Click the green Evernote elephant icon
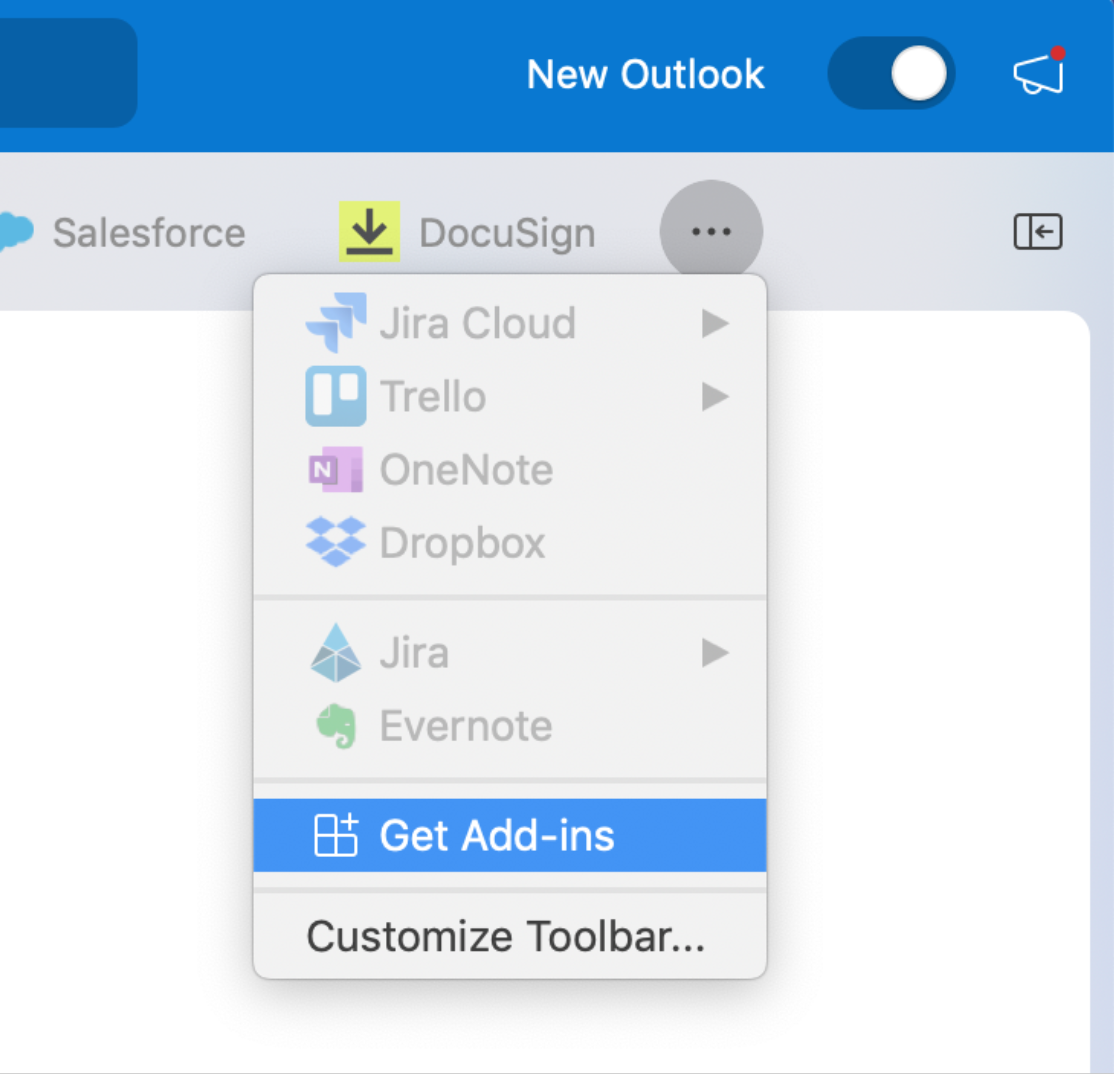Image resolution: width=1114 pixels, height=1074 pixels. pos(336,726)
